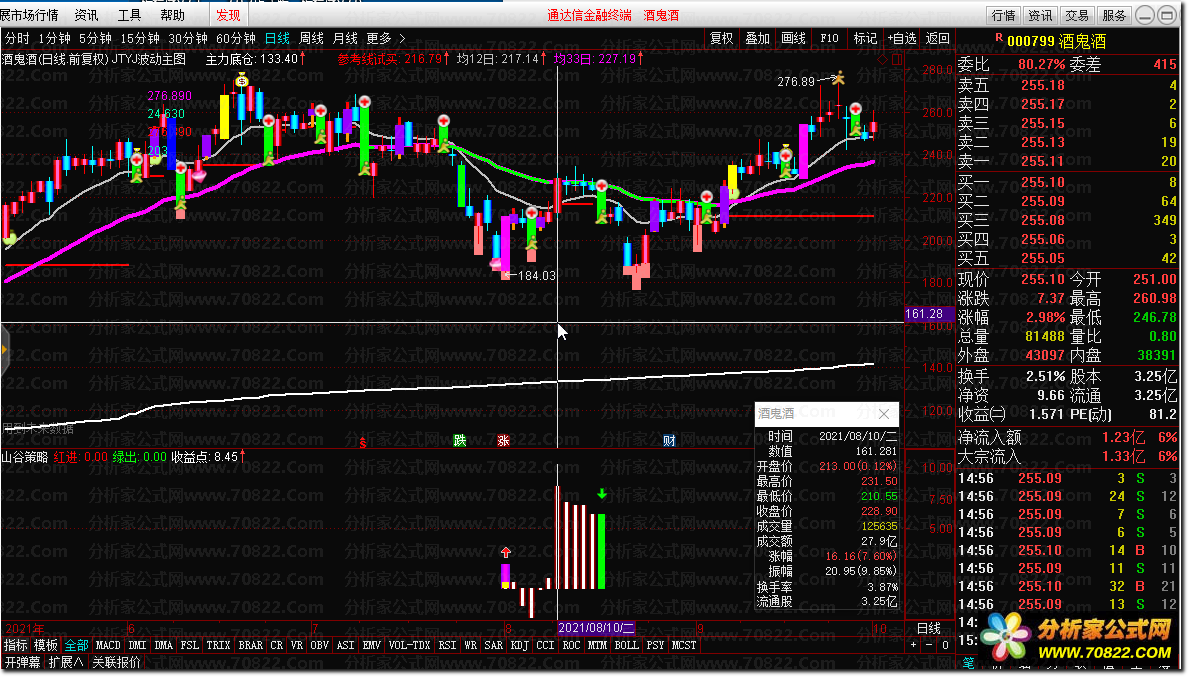Click the 关联报价 button

click(116, 663)
